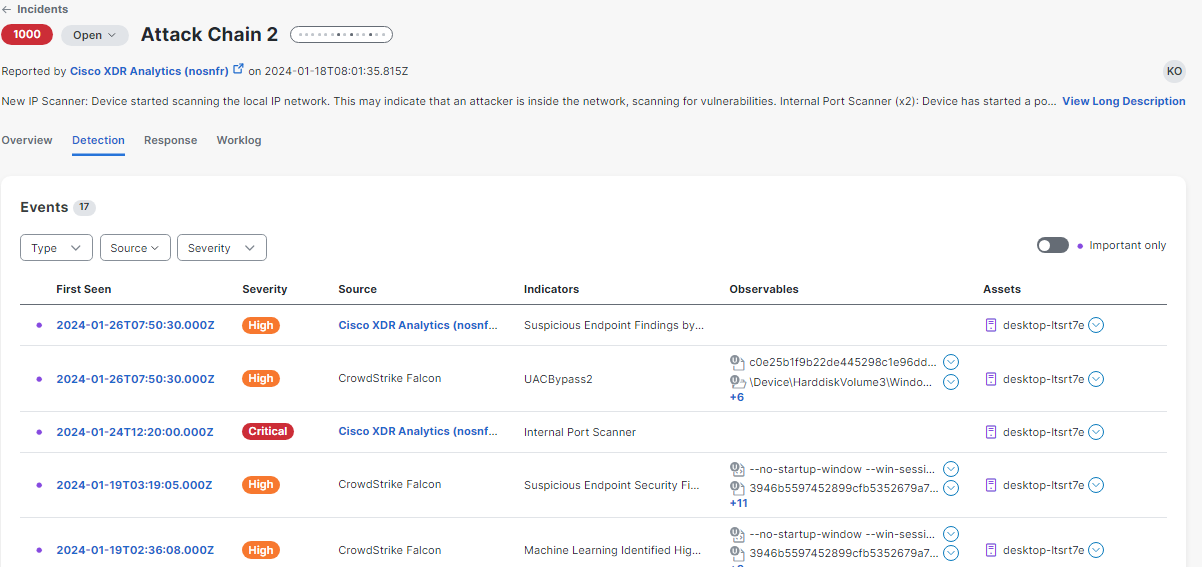Open the 2024-01-19T03:19:05.000Z event
The width and height of the screenshot is (1202, 567).
[x=134, y=485]
